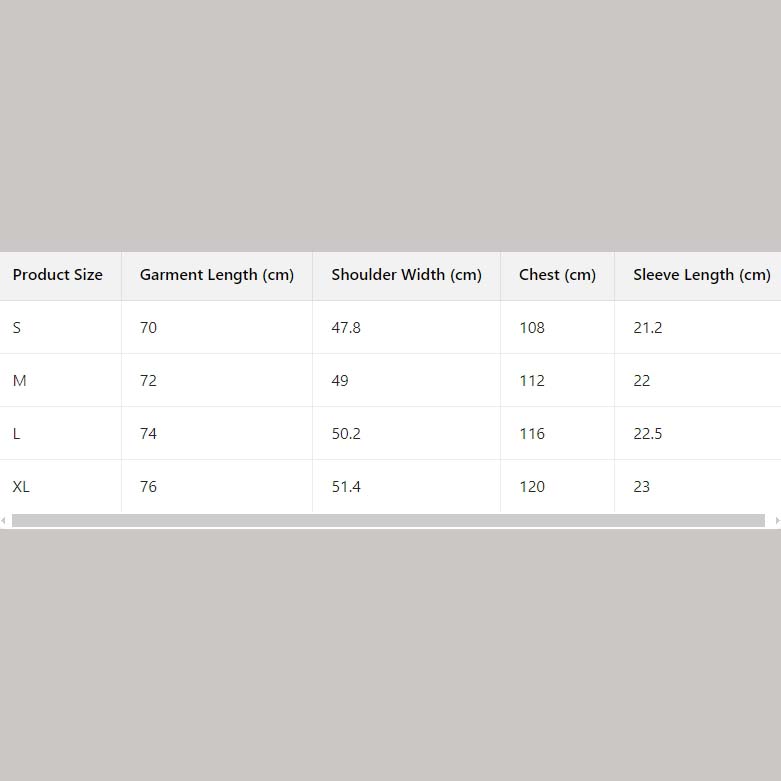Image resolution: width=781 pixels, height=781 pixels.
Task: Click the horizontal scrollbar thumb below the table
Action: tap(388, 521)
